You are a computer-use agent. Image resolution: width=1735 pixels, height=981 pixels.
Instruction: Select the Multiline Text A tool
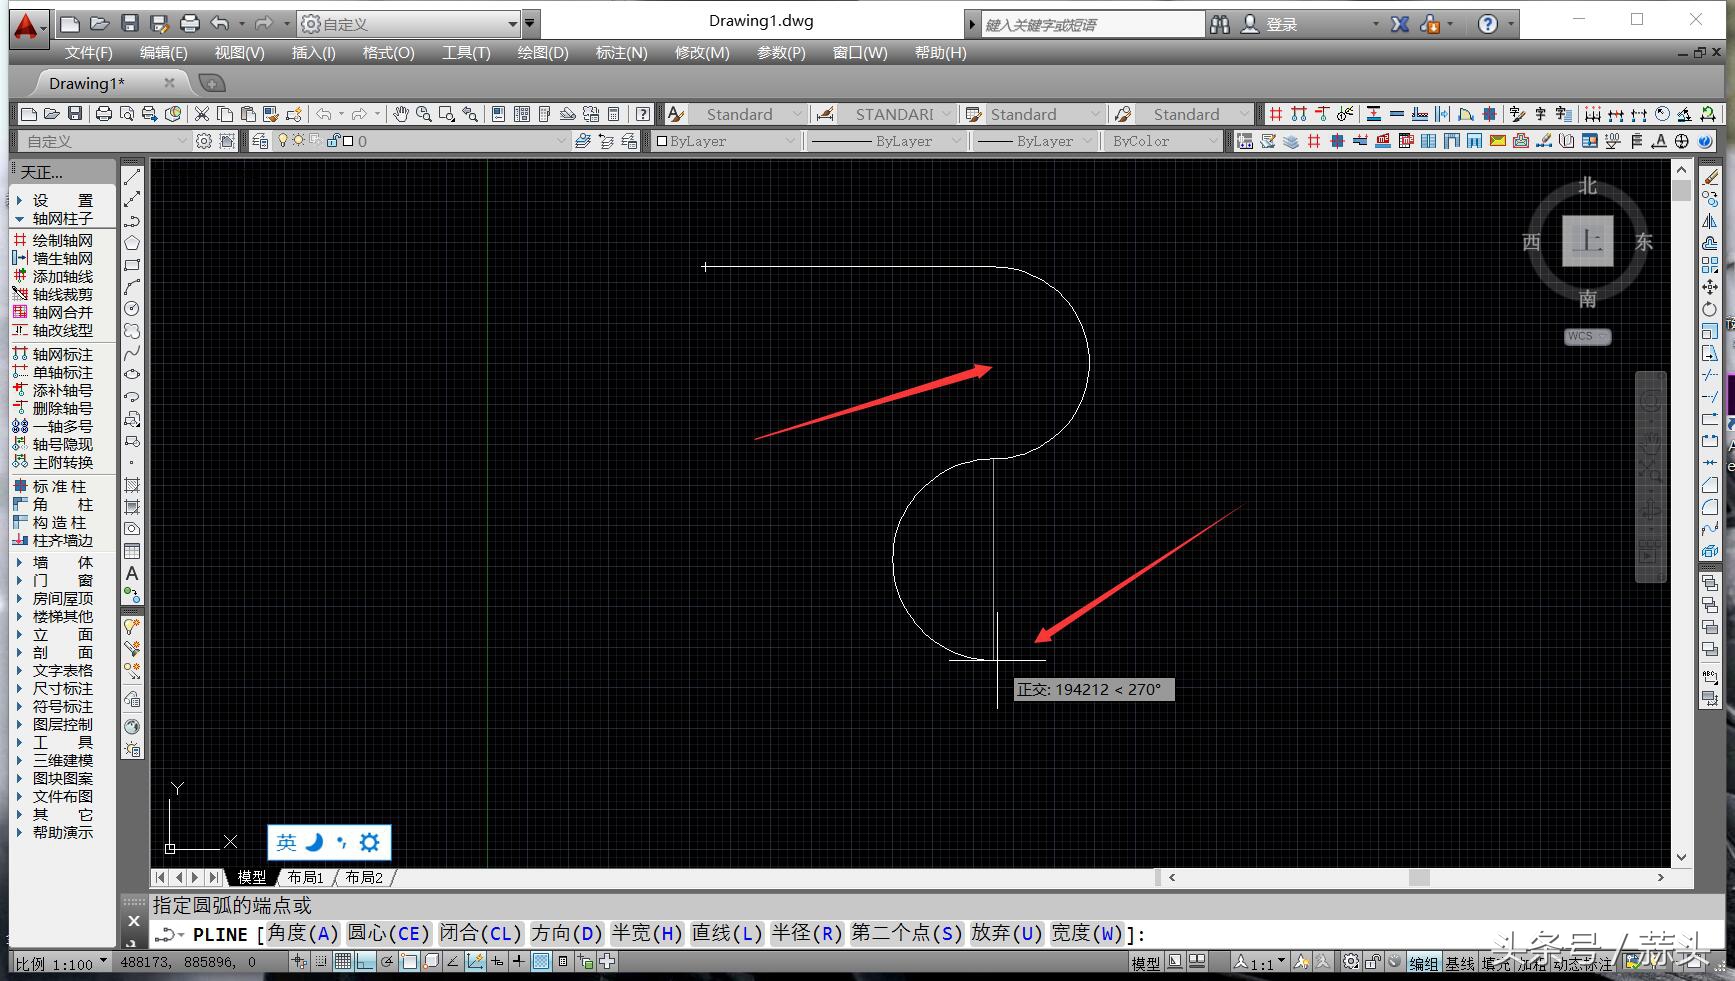click(x=131, y=573)
